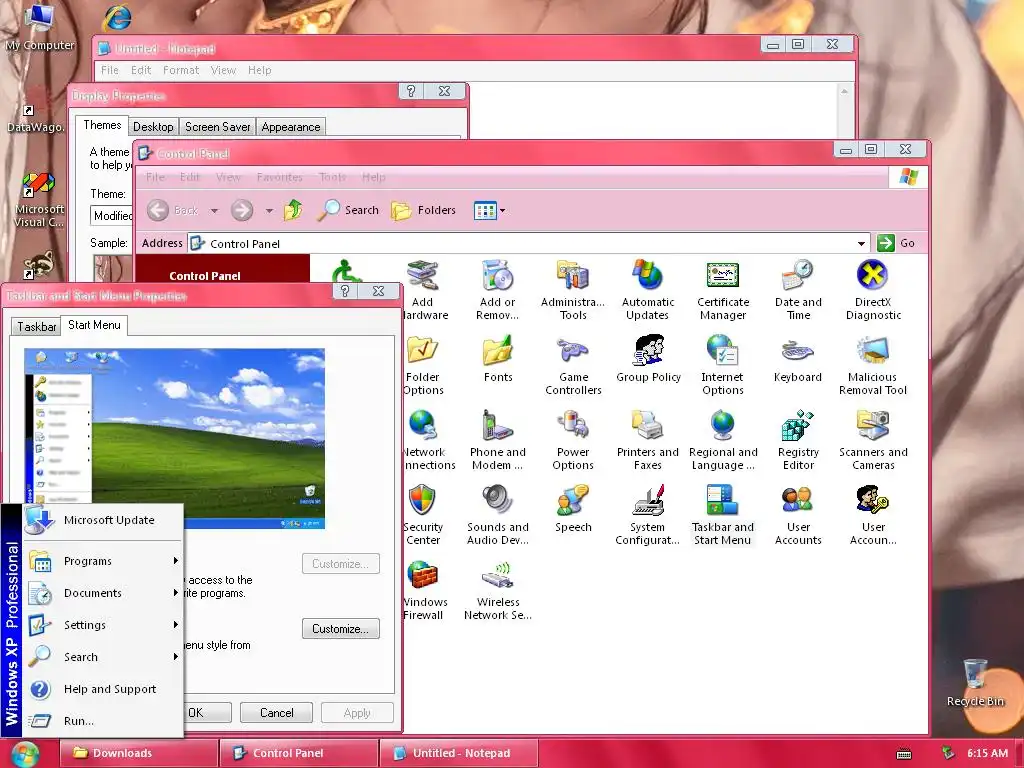The image size is (1024, 768).
Task: Open Taskbar and Start Menu icon
Action: [x=722, y=515]
